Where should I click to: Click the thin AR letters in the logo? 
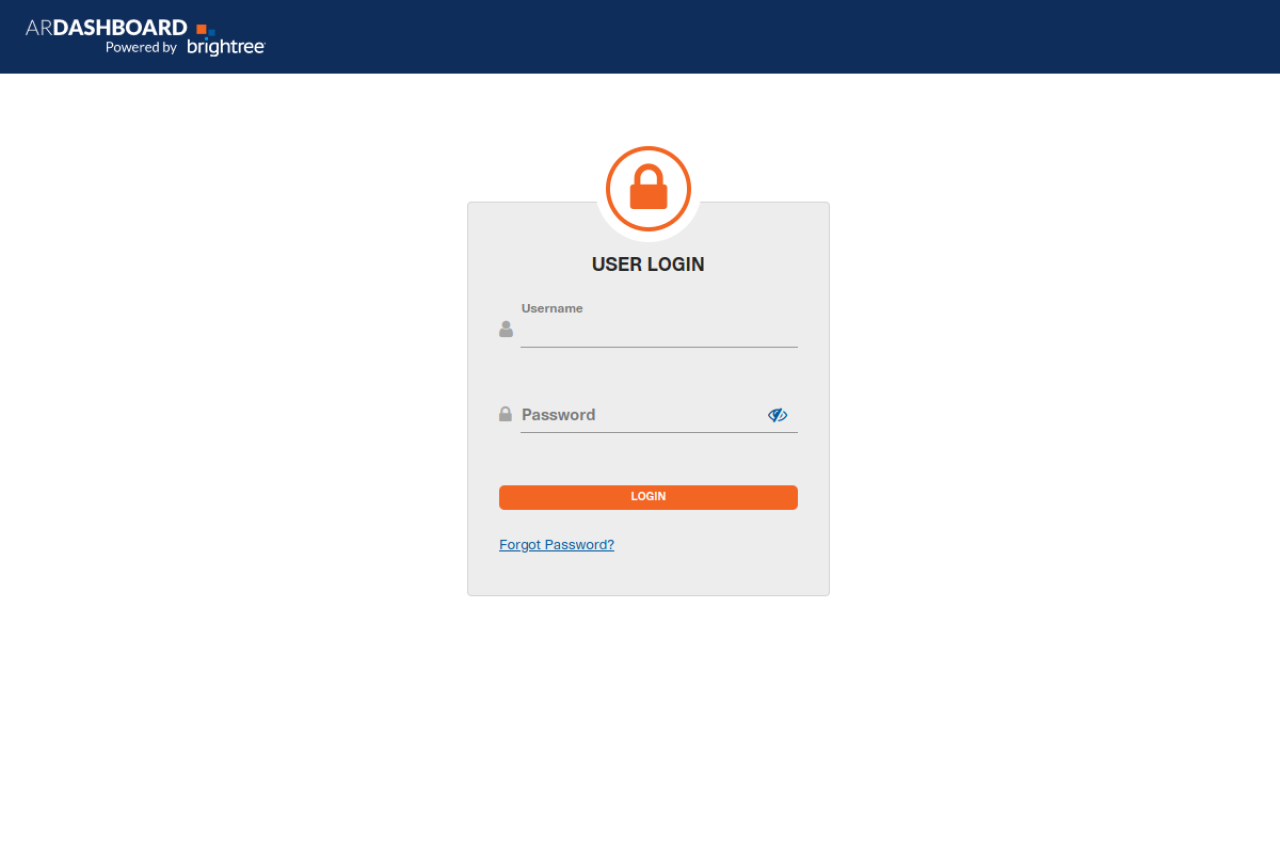(x=38, y=28)
